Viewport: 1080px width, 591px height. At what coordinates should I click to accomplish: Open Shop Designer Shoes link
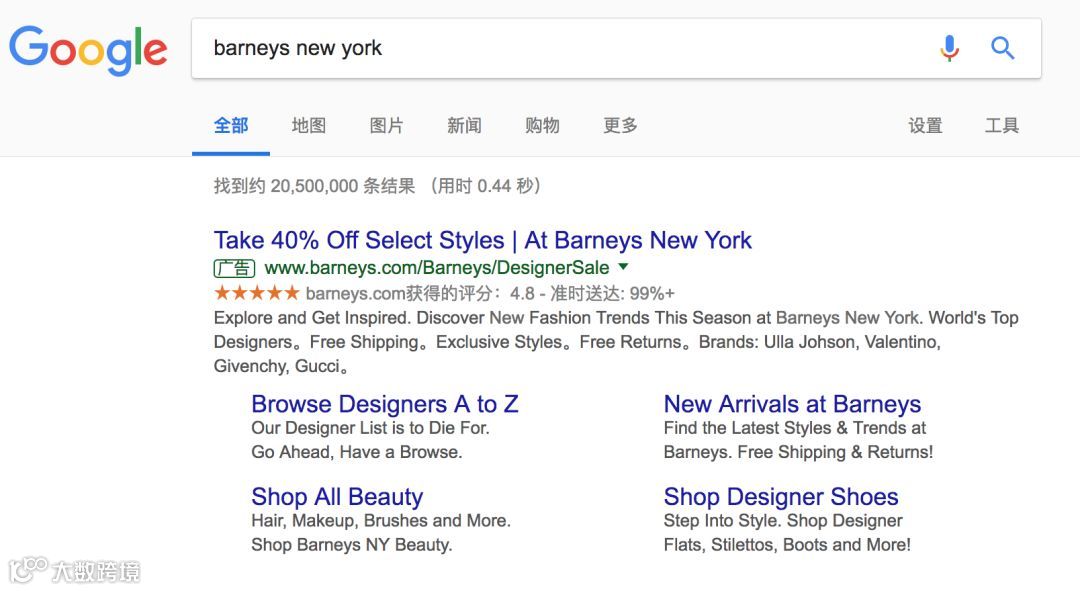pyautogui.click(x=781, y=497)
